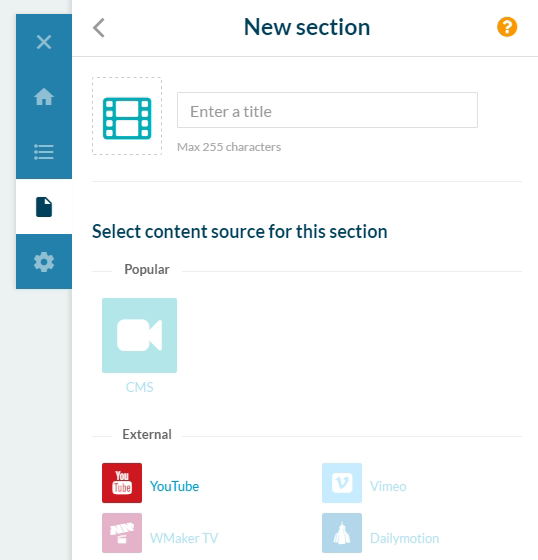Select the WMaker TV text link
This screenshot has width=538, height=560.
click(x=184, y=538)
